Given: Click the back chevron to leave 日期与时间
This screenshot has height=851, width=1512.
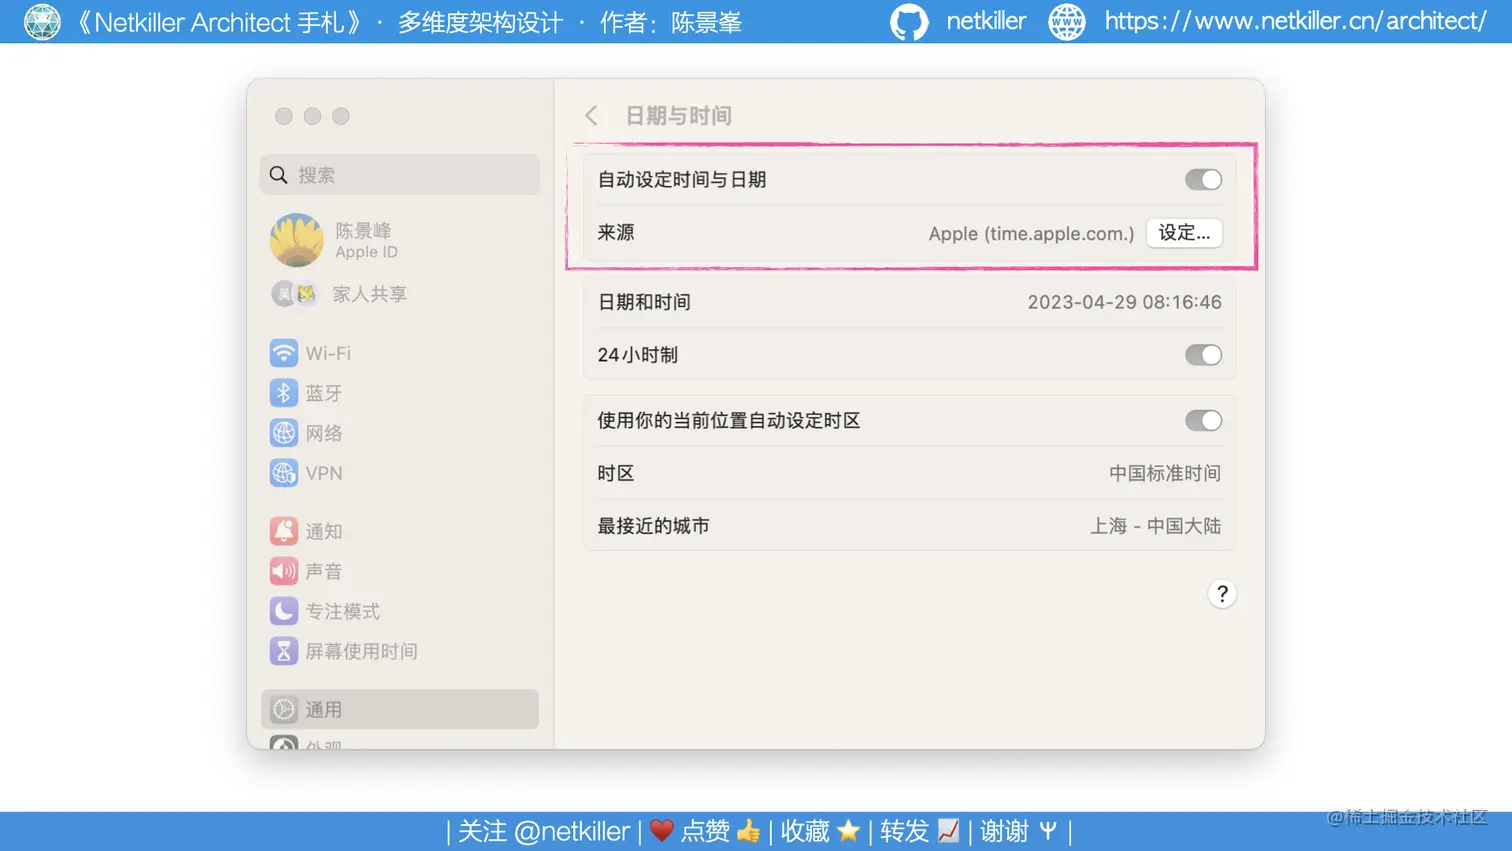Looking at the screenshot, I should (x=590, y=115).
